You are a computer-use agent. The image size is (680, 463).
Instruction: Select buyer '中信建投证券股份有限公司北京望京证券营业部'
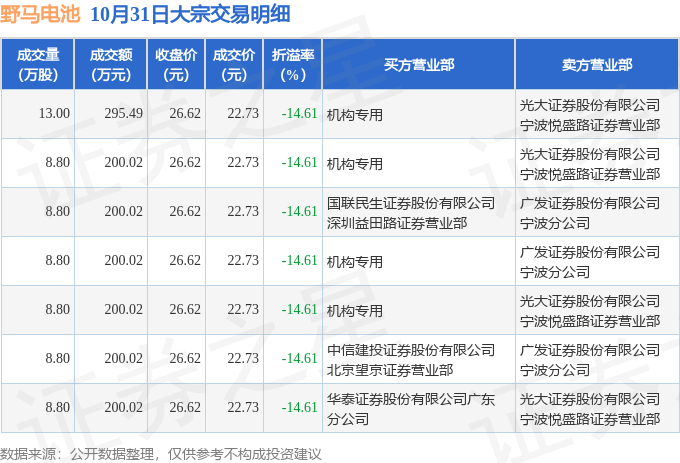[x=411, y=360]
